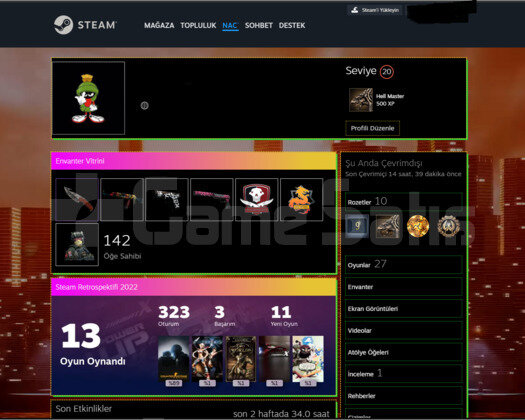The width and height of the screenshot is (525, 420).
Task: Select the white pistol skin showcase item
Action: [167, 200]
